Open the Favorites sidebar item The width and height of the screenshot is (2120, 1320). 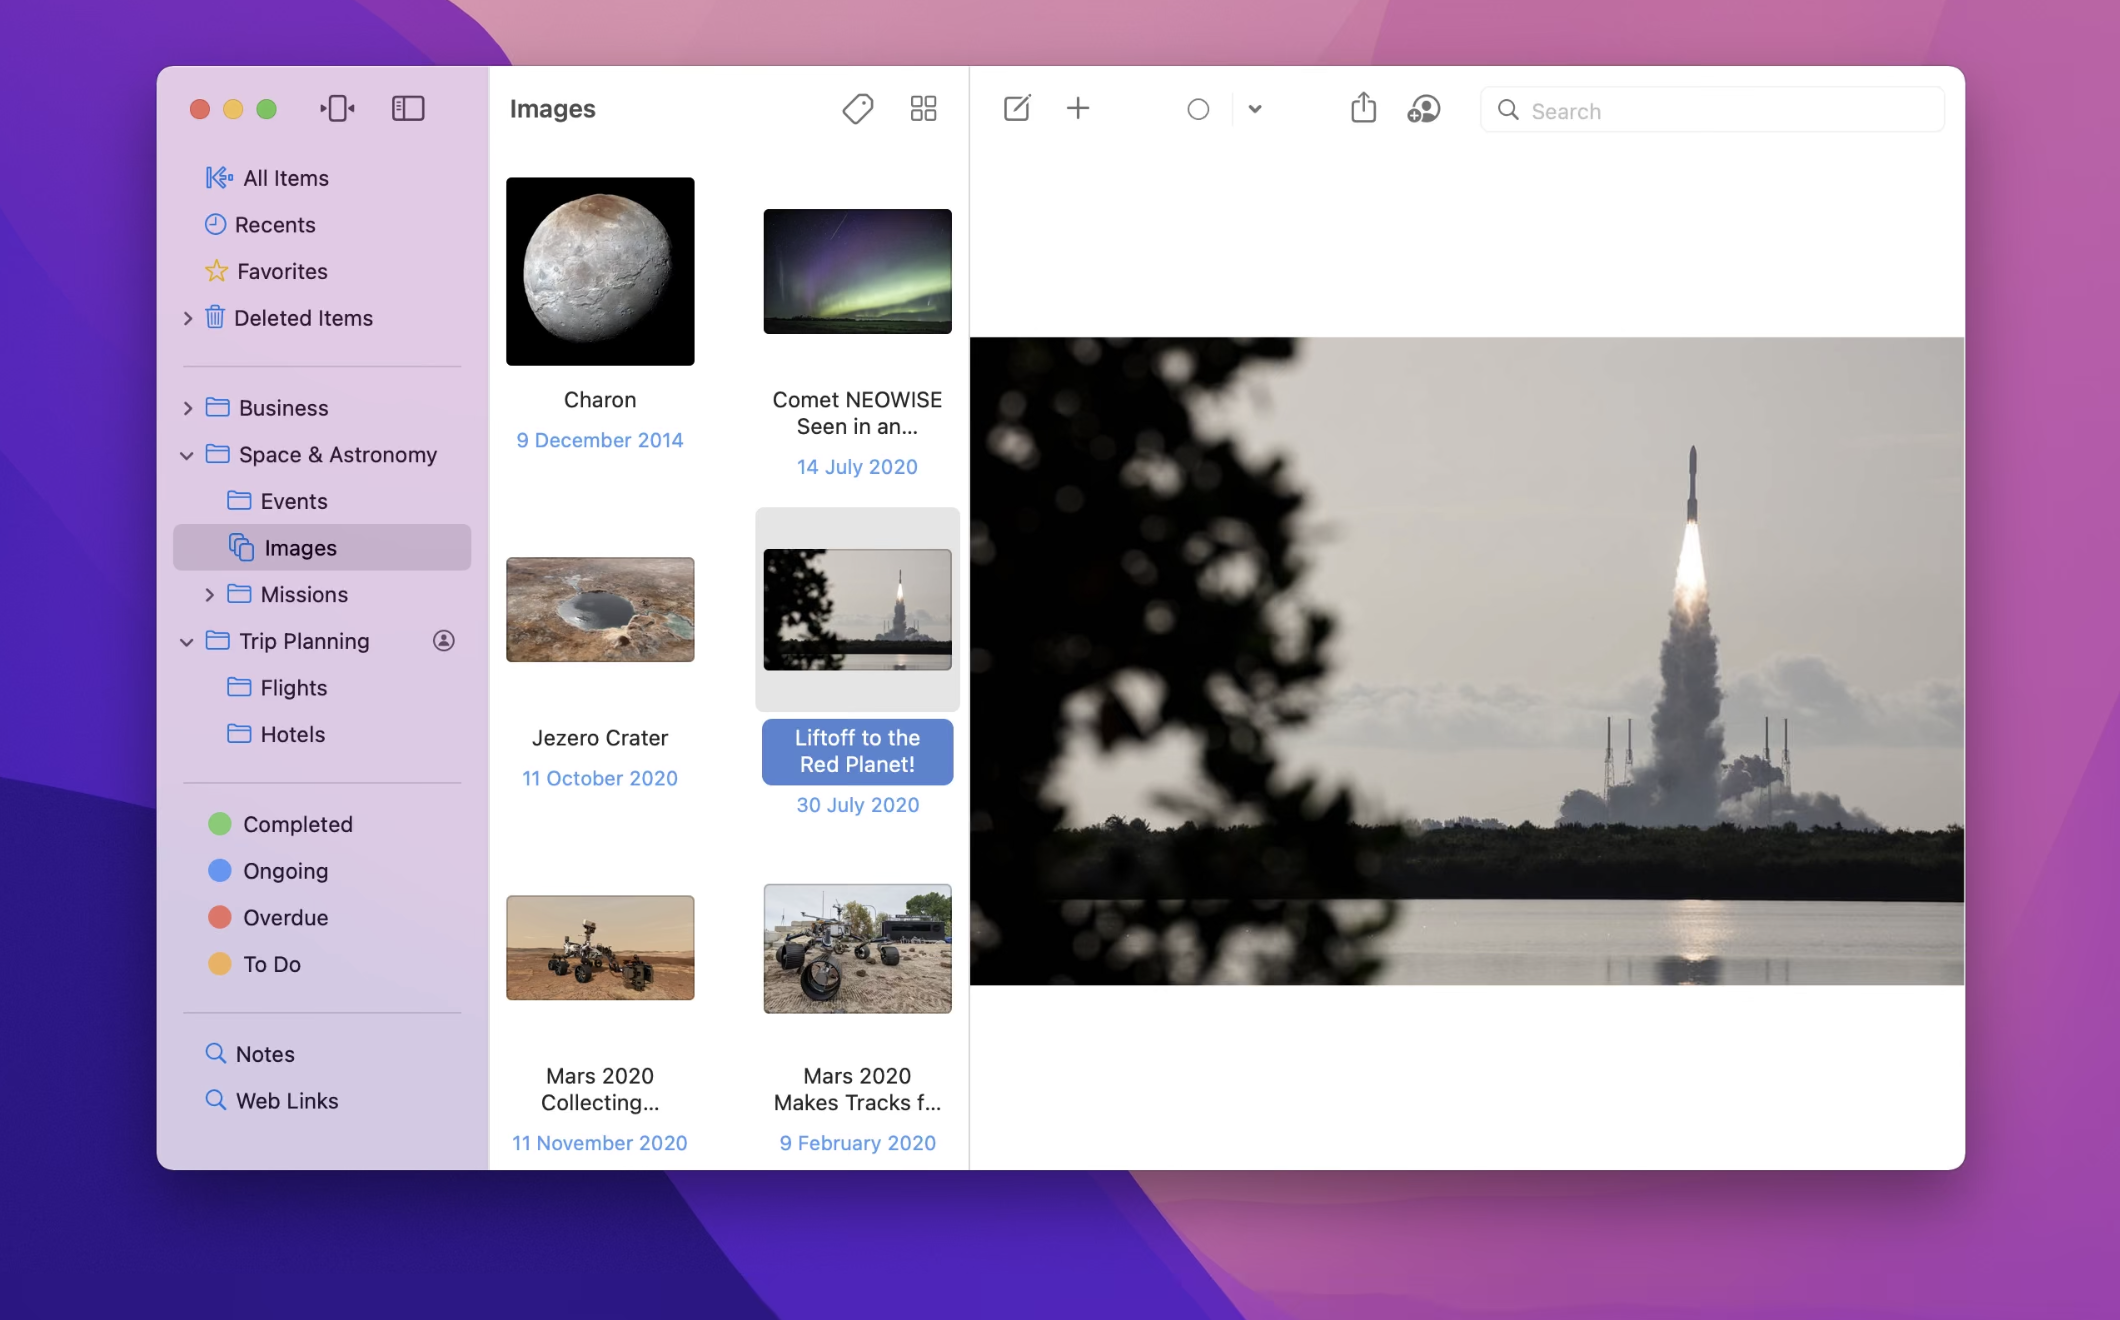281,271
